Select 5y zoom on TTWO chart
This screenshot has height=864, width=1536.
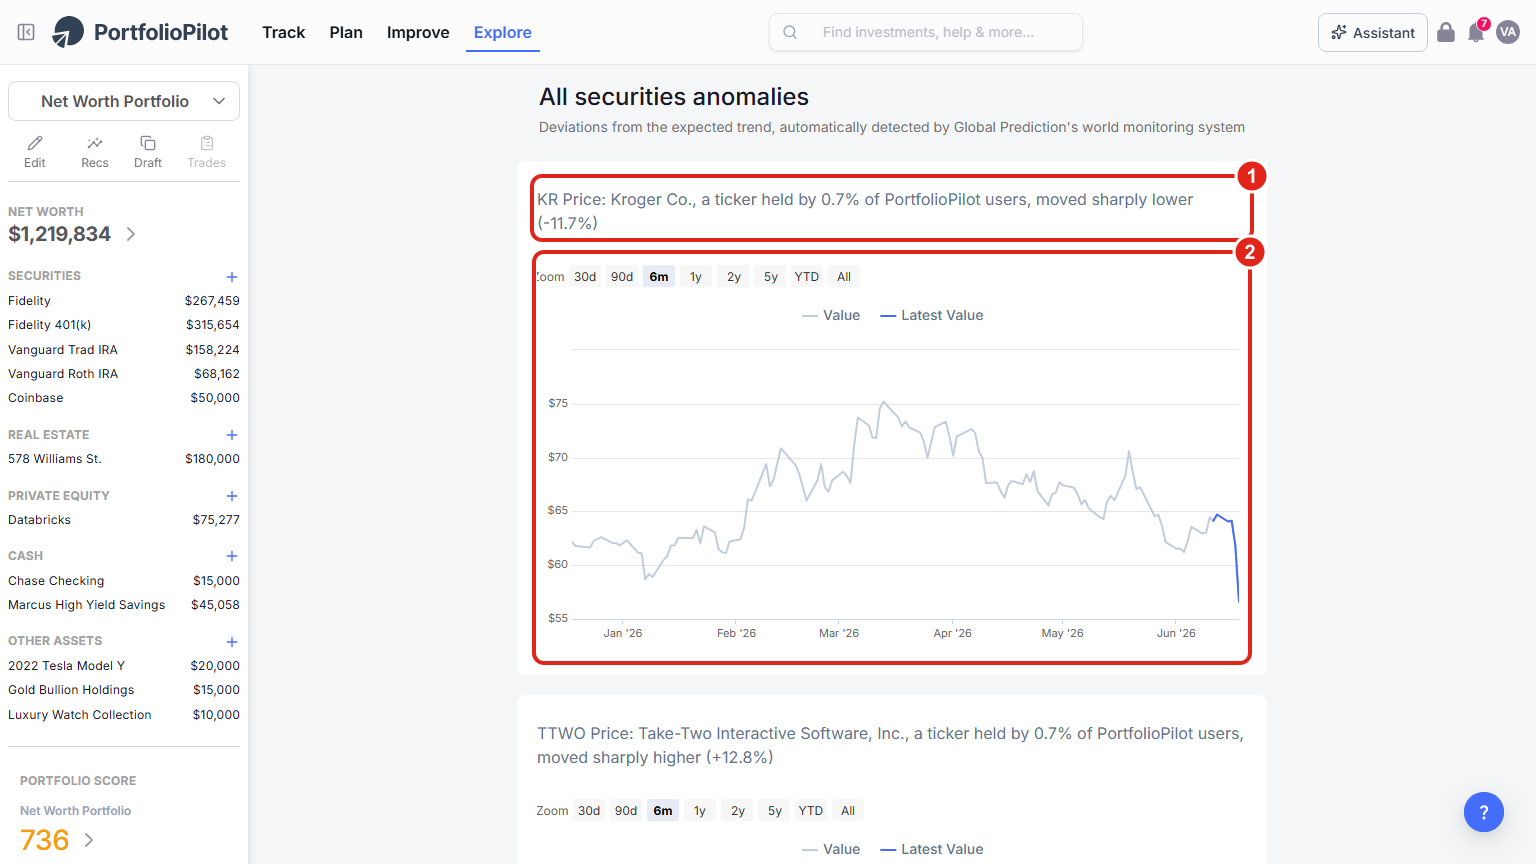[775, 811]
